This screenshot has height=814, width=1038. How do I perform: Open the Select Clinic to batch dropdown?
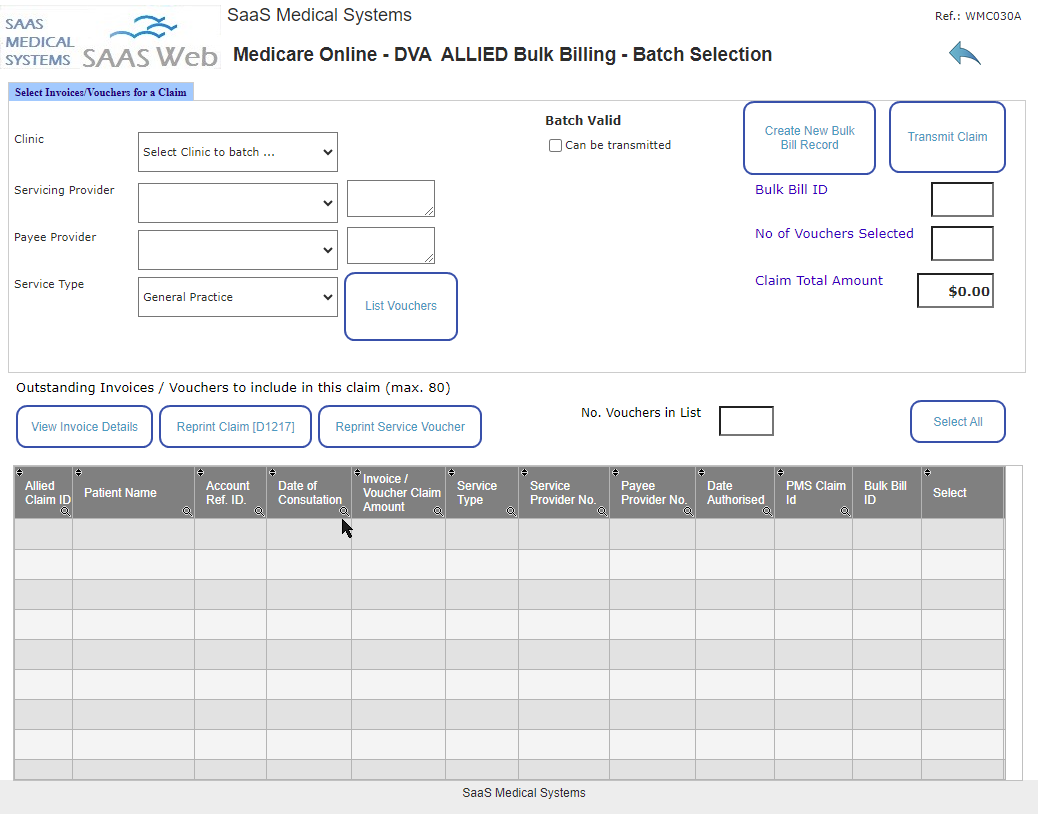[x=238, y=152]
